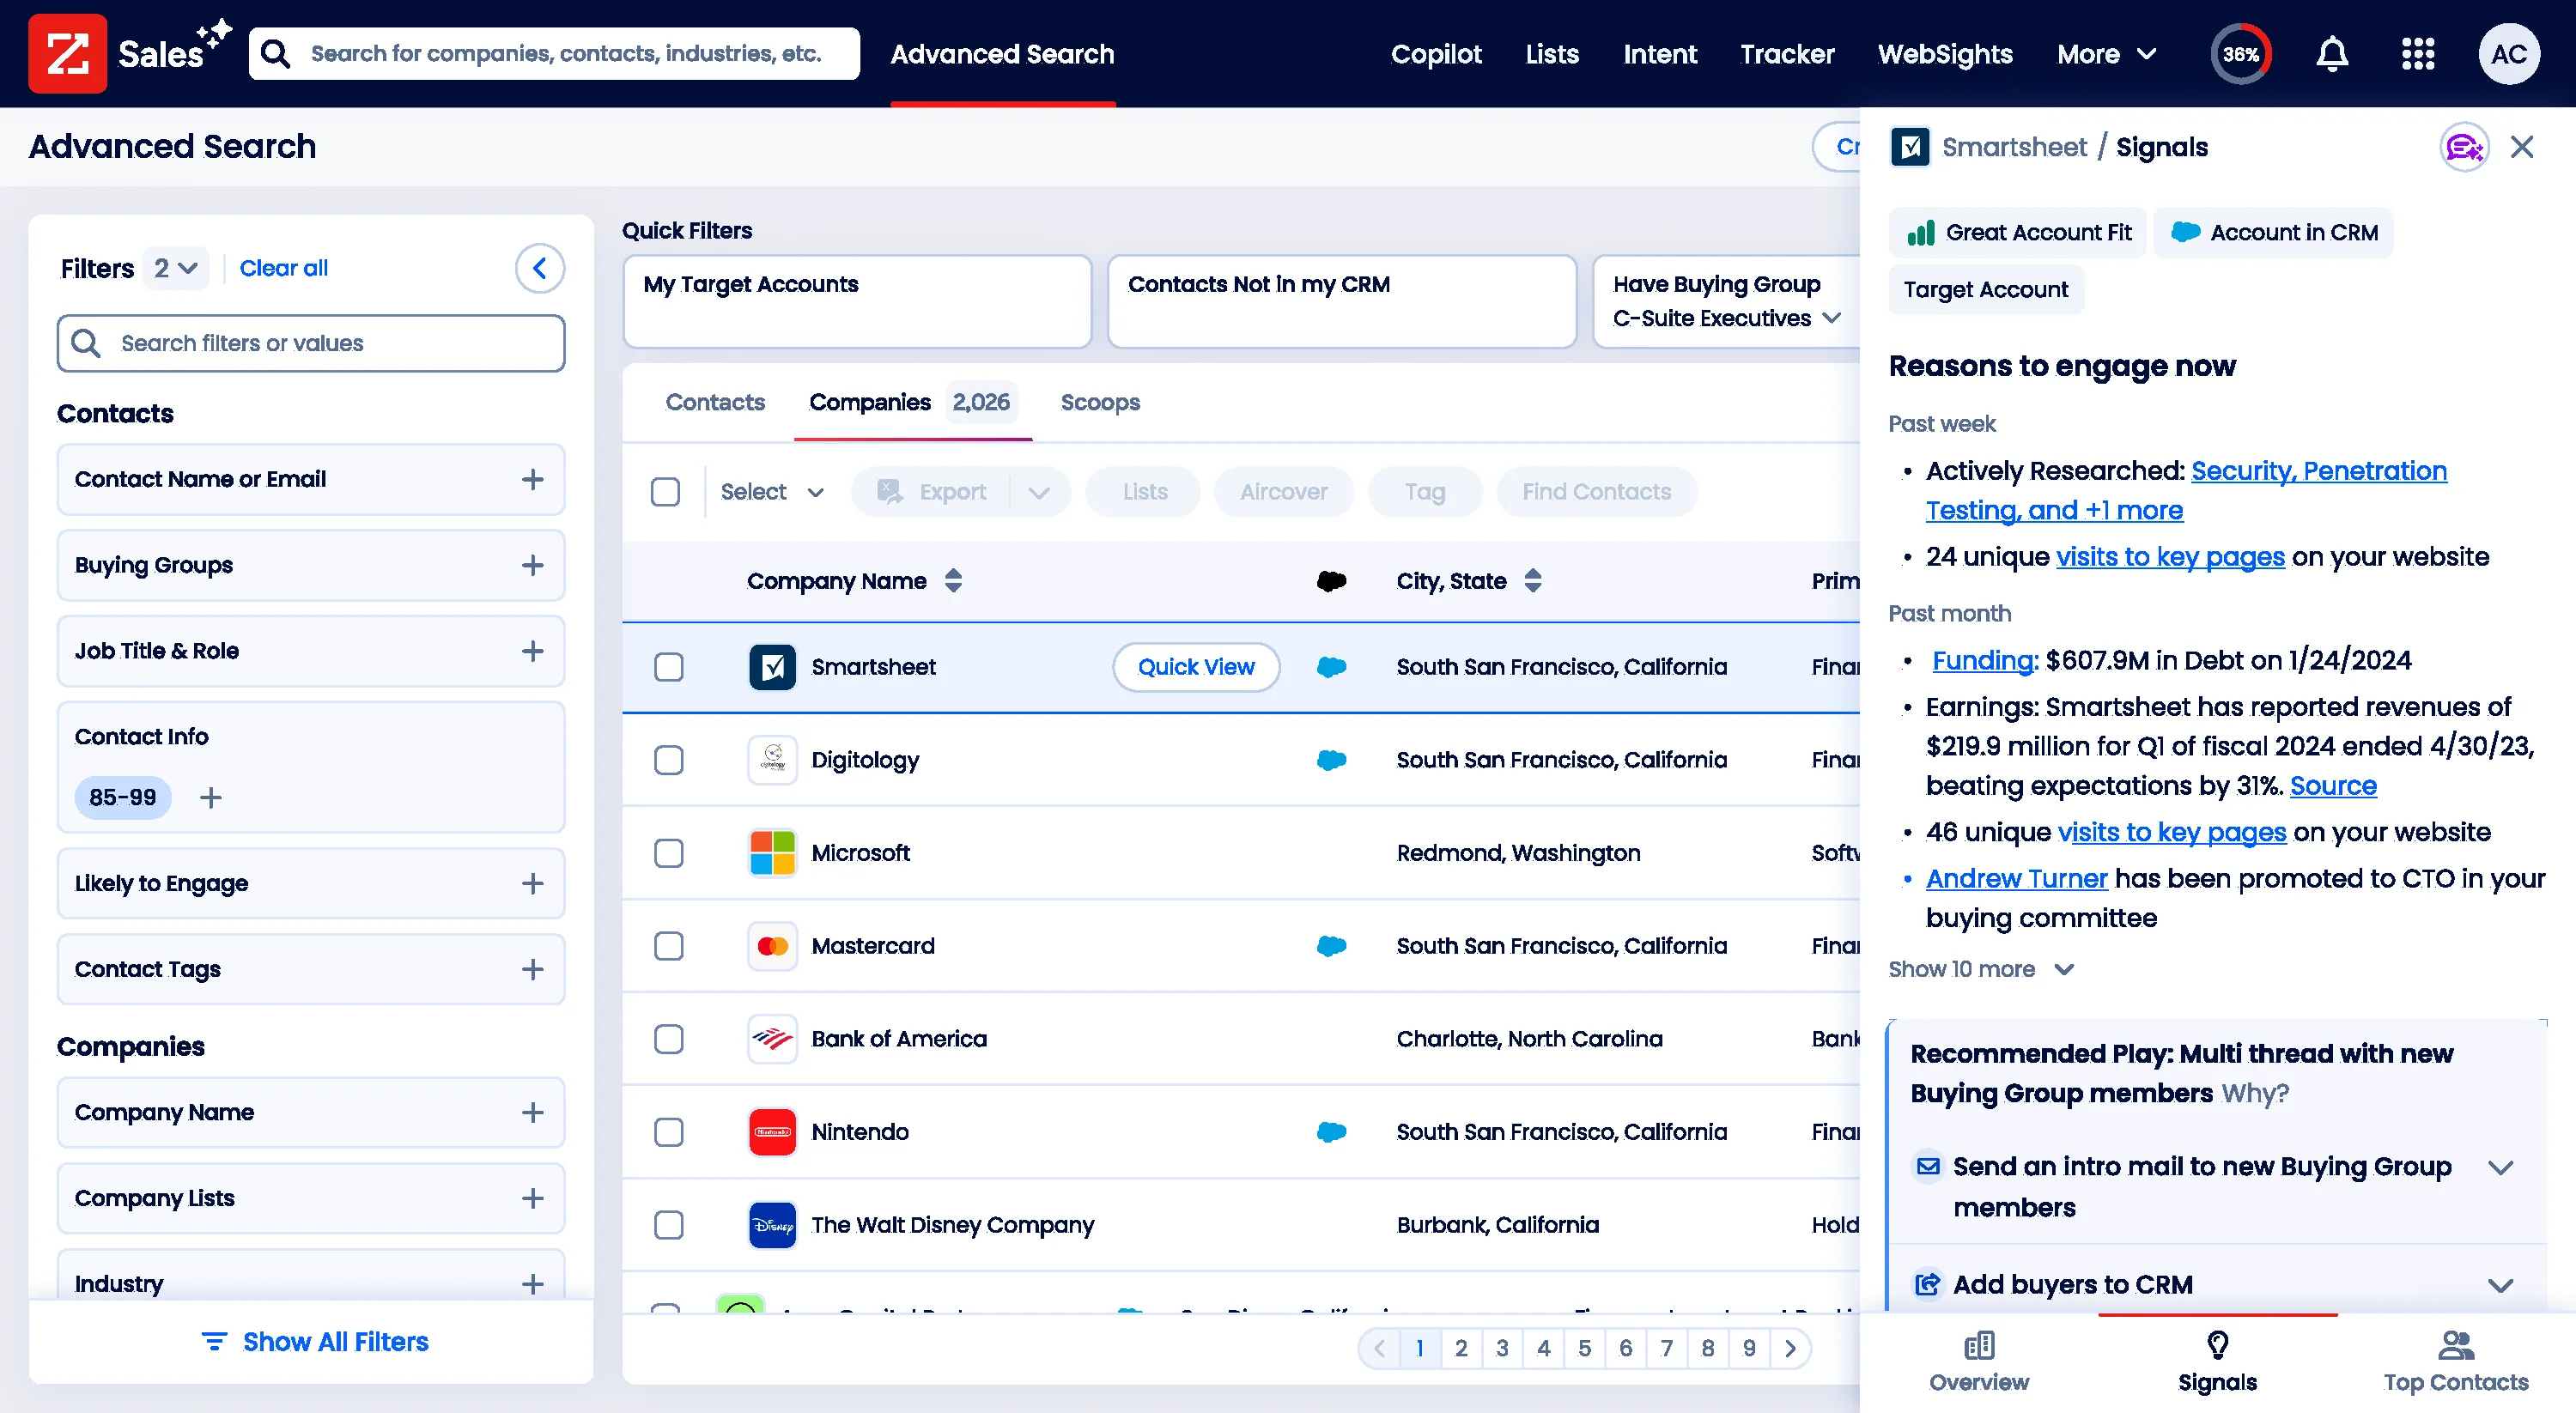The width and height of the screenshot is (2576, 1413).
Task: Open the apps grid icon
Action: pyautogui.click(x=2418, y=53)
